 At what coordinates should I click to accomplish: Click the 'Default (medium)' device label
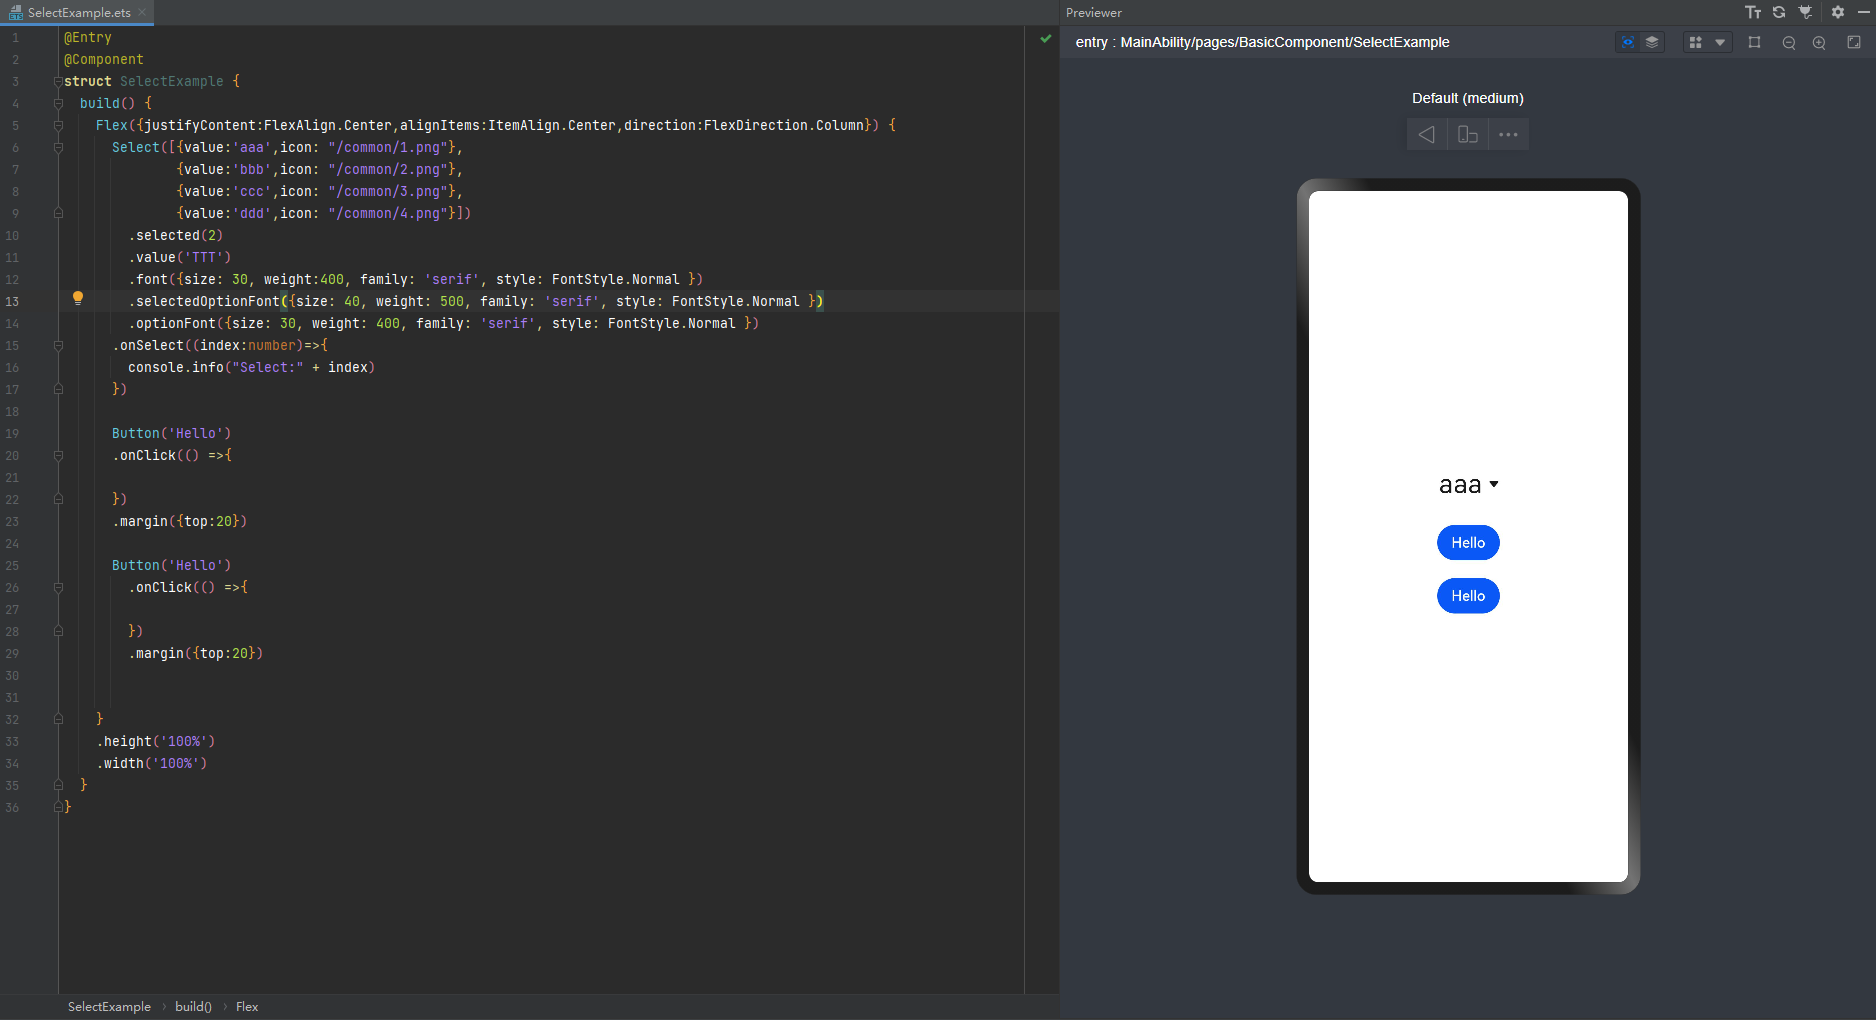(1468, 98)
